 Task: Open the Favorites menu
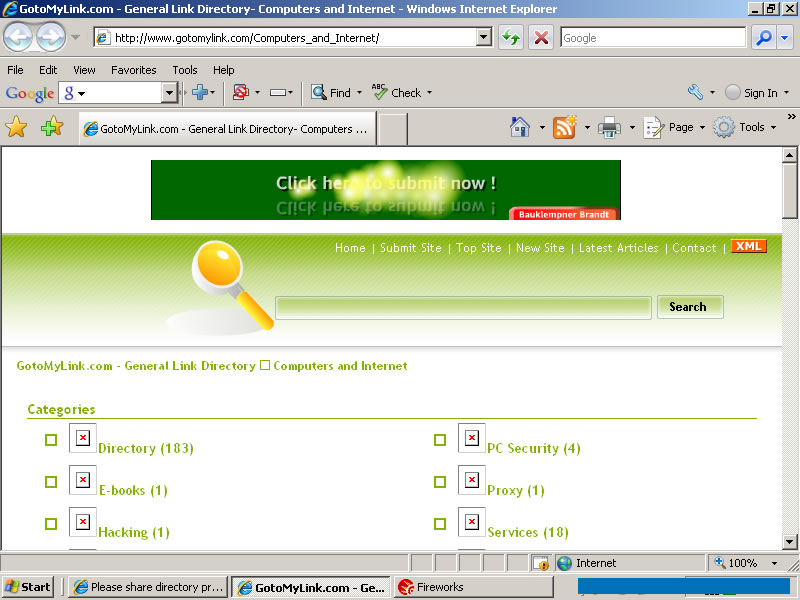(134, 70)
